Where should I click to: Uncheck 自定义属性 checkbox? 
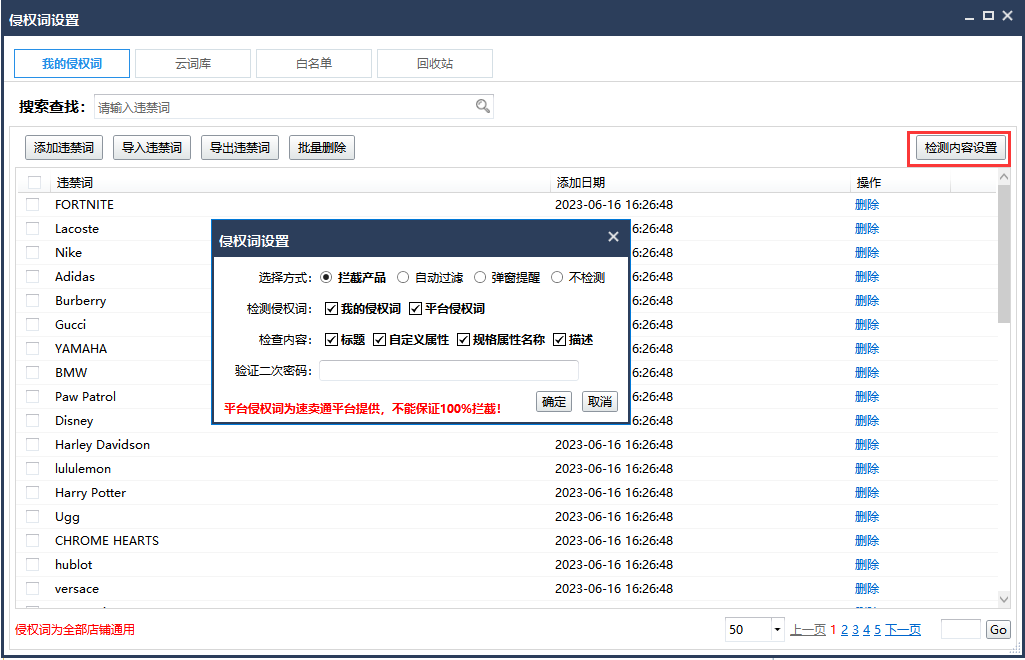(380, 339)
